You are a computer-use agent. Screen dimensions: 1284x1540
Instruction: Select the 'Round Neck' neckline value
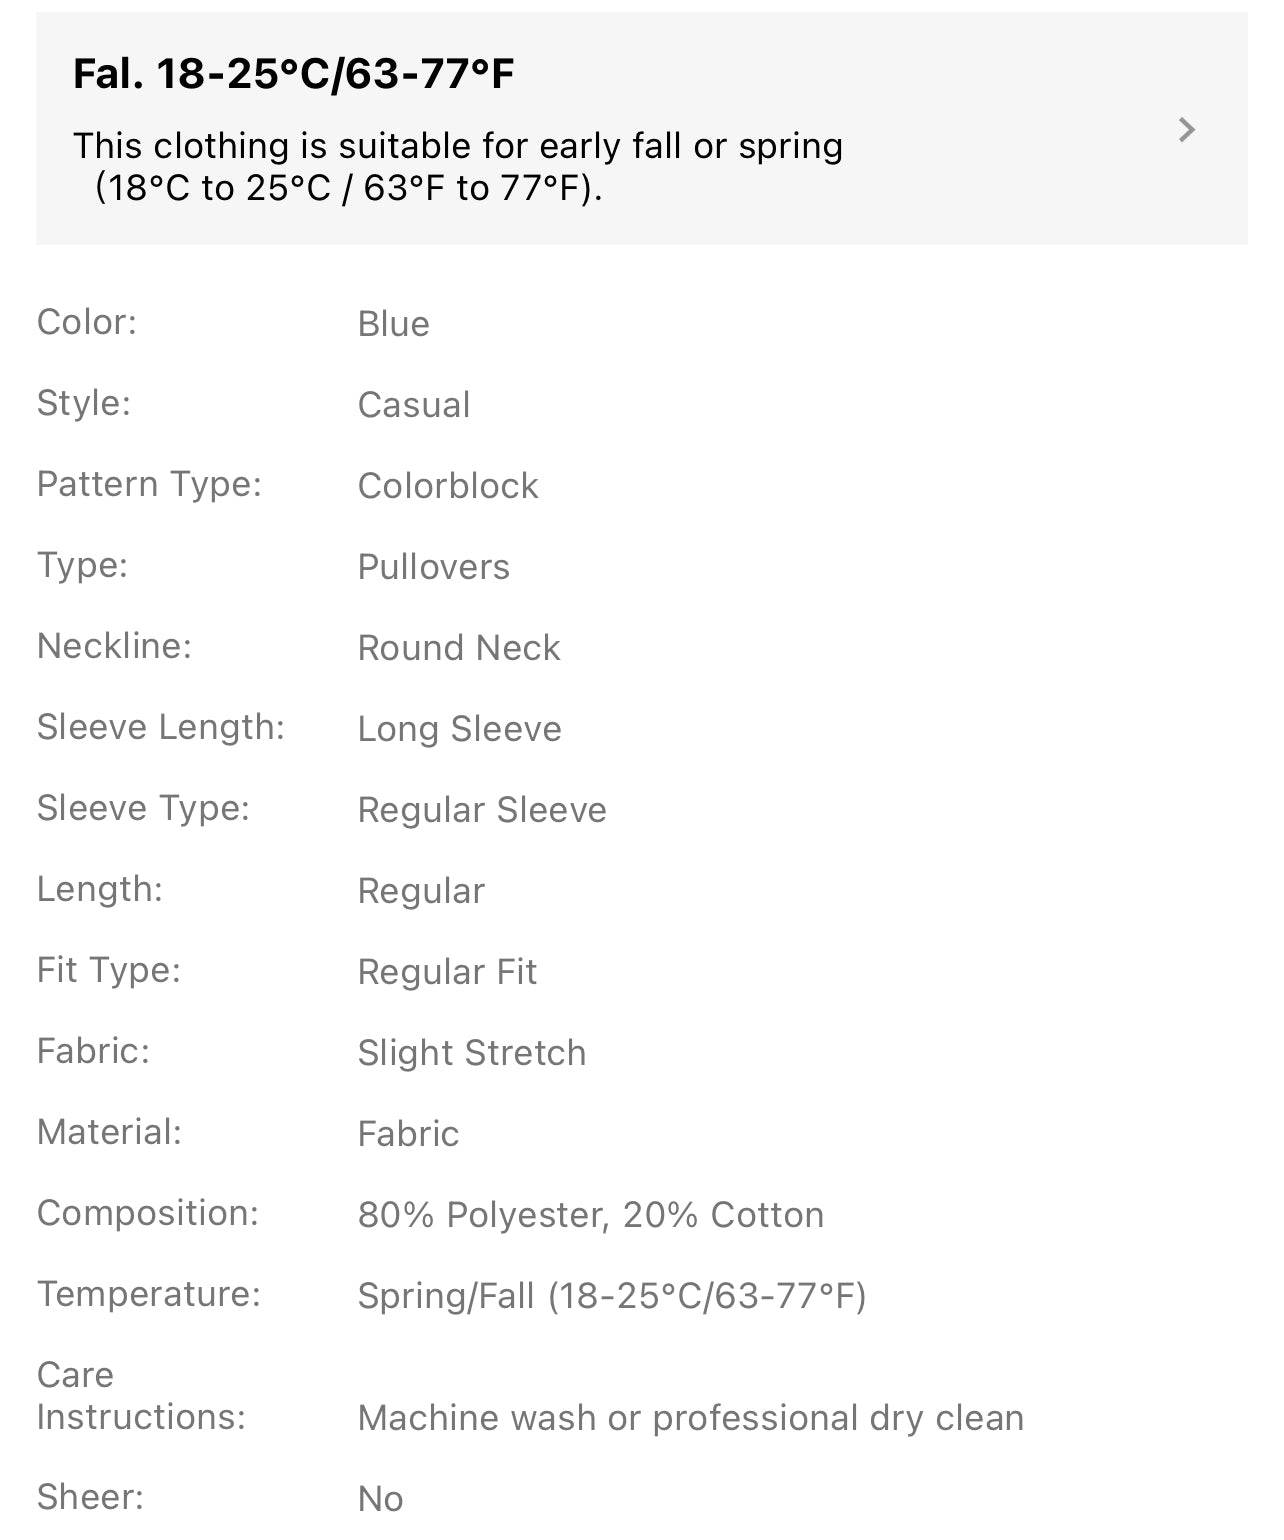pyautogui.click(x=458, y=648)
